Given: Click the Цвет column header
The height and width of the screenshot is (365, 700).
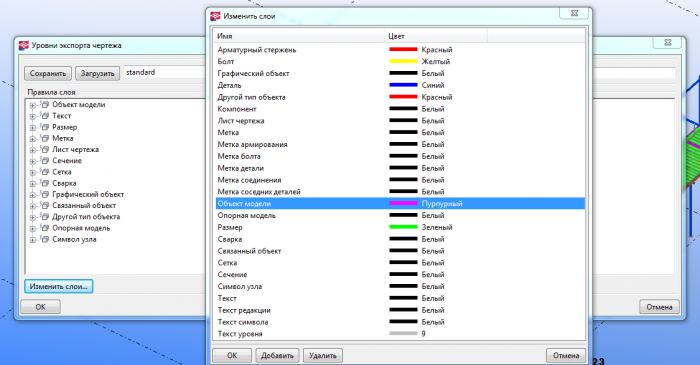Looking at the screenshot, I should pos(436,36).
